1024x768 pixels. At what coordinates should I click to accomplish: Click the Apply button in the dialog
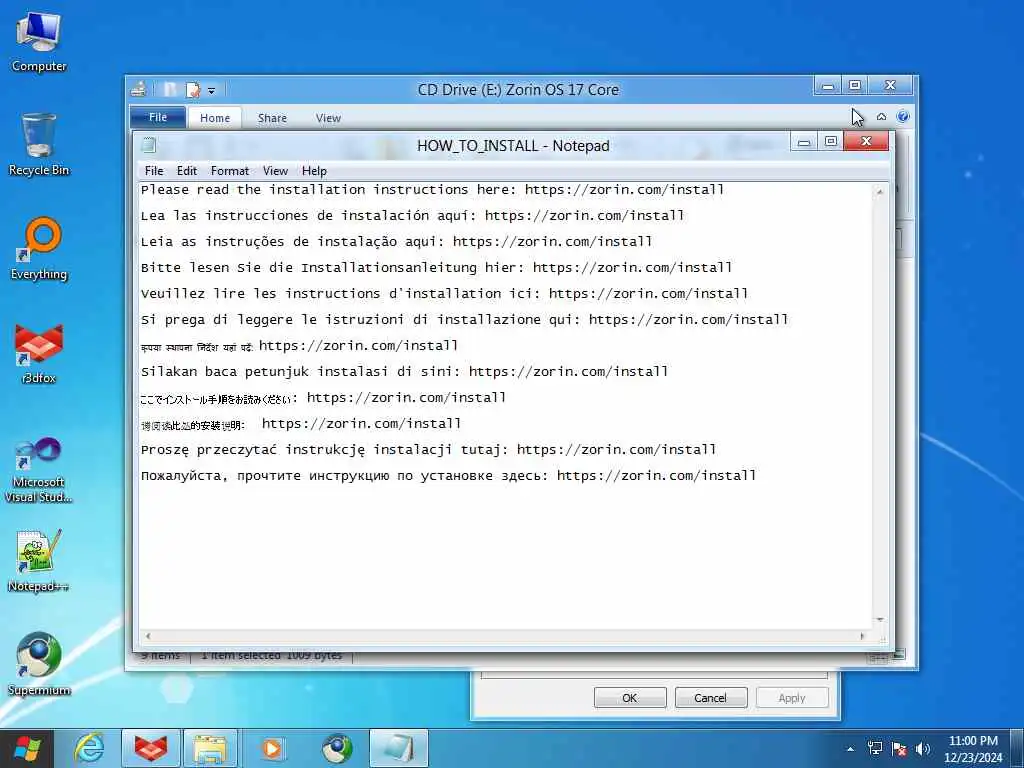click(792, 697)
